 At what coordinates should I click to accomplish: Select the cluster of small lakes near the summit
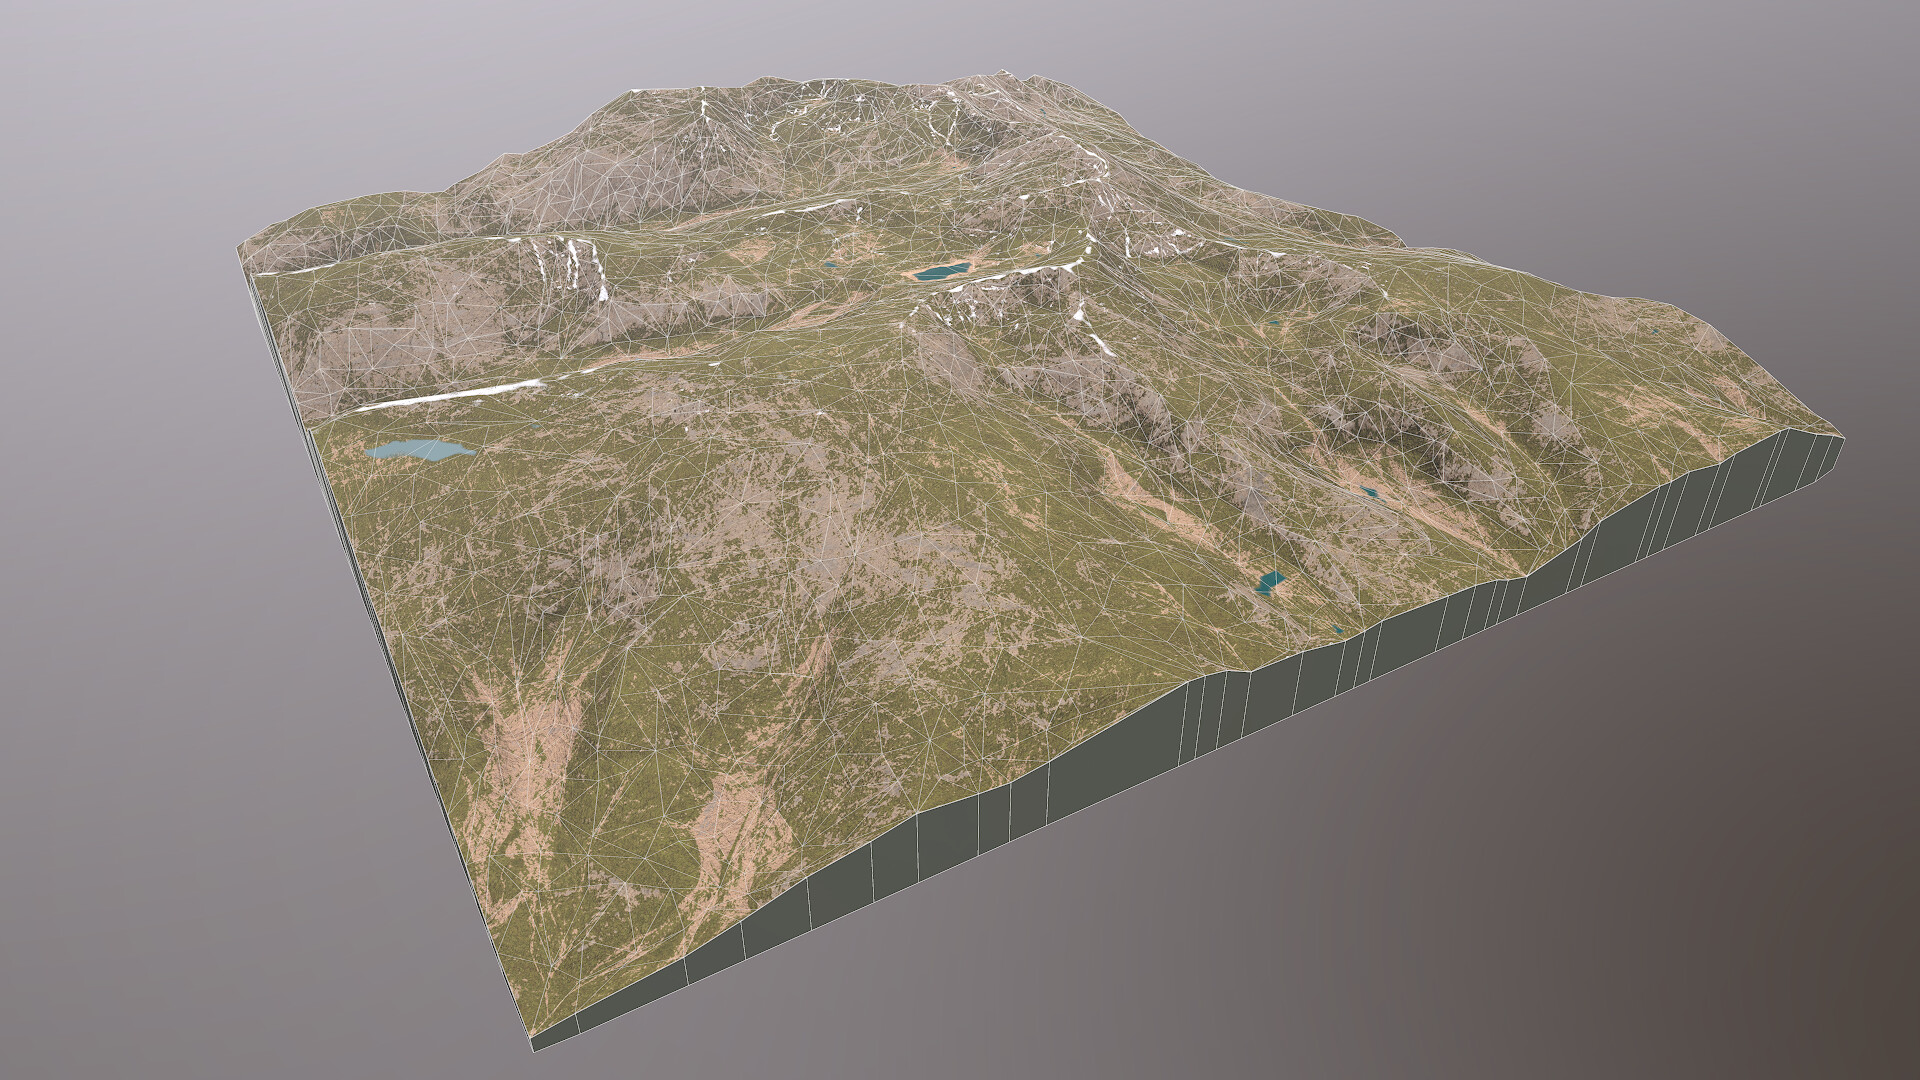[x=940, y=270]
